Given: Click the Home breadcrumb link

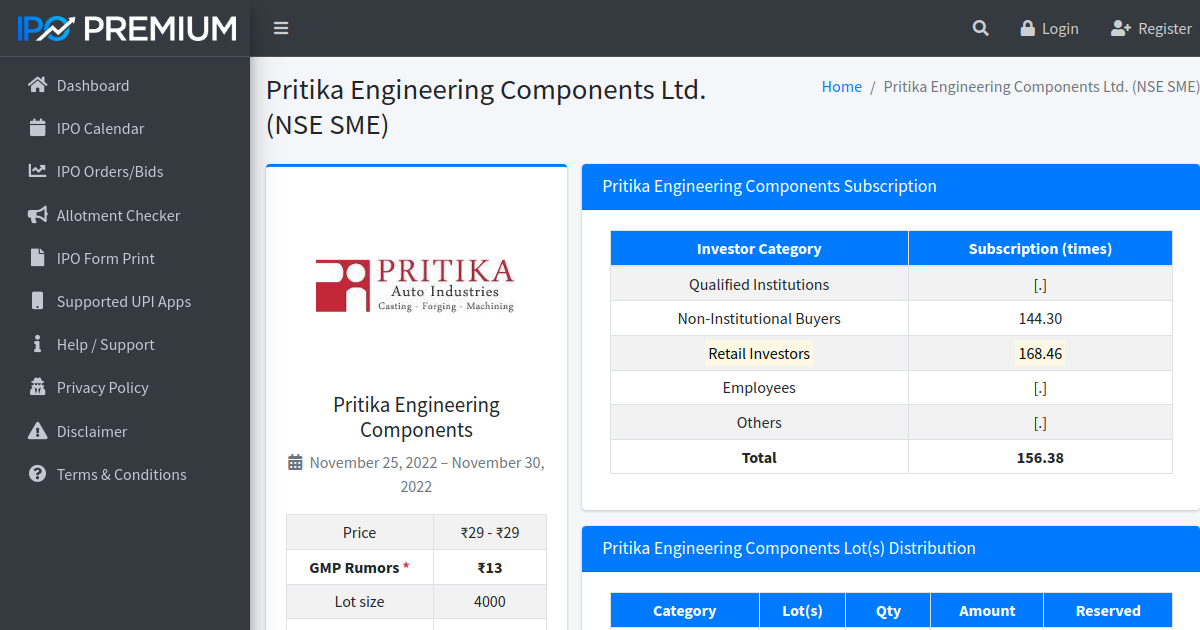Looking at the screenshot, I should click(841, 86).
